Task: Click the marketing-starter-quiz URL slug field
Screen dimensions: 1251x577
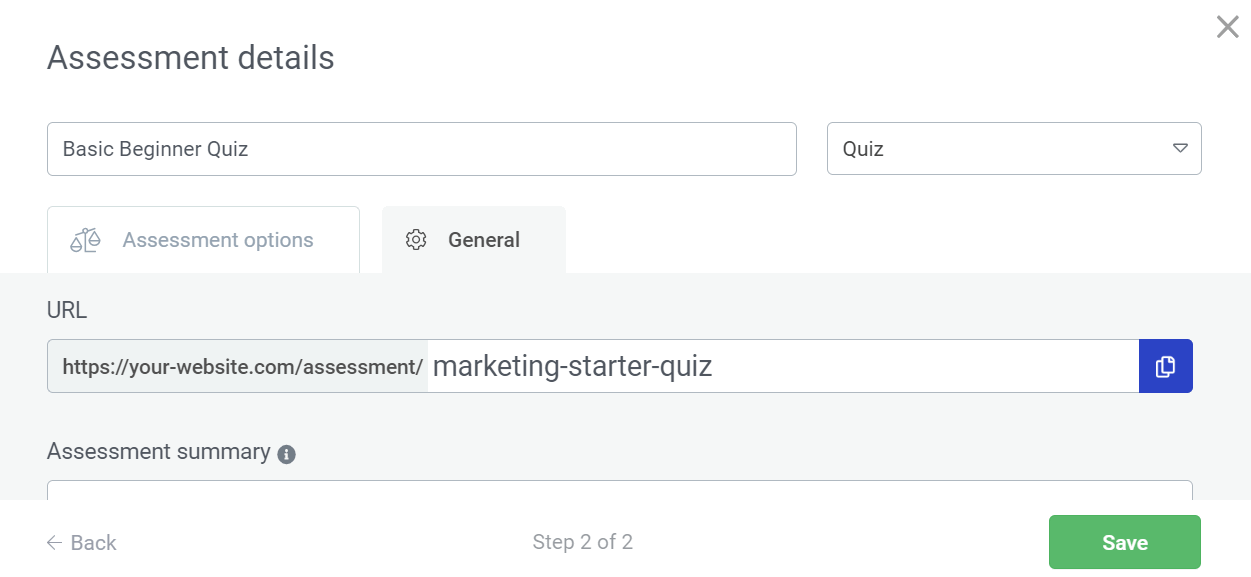Action: pyautogui.click(x=780, y=366)
